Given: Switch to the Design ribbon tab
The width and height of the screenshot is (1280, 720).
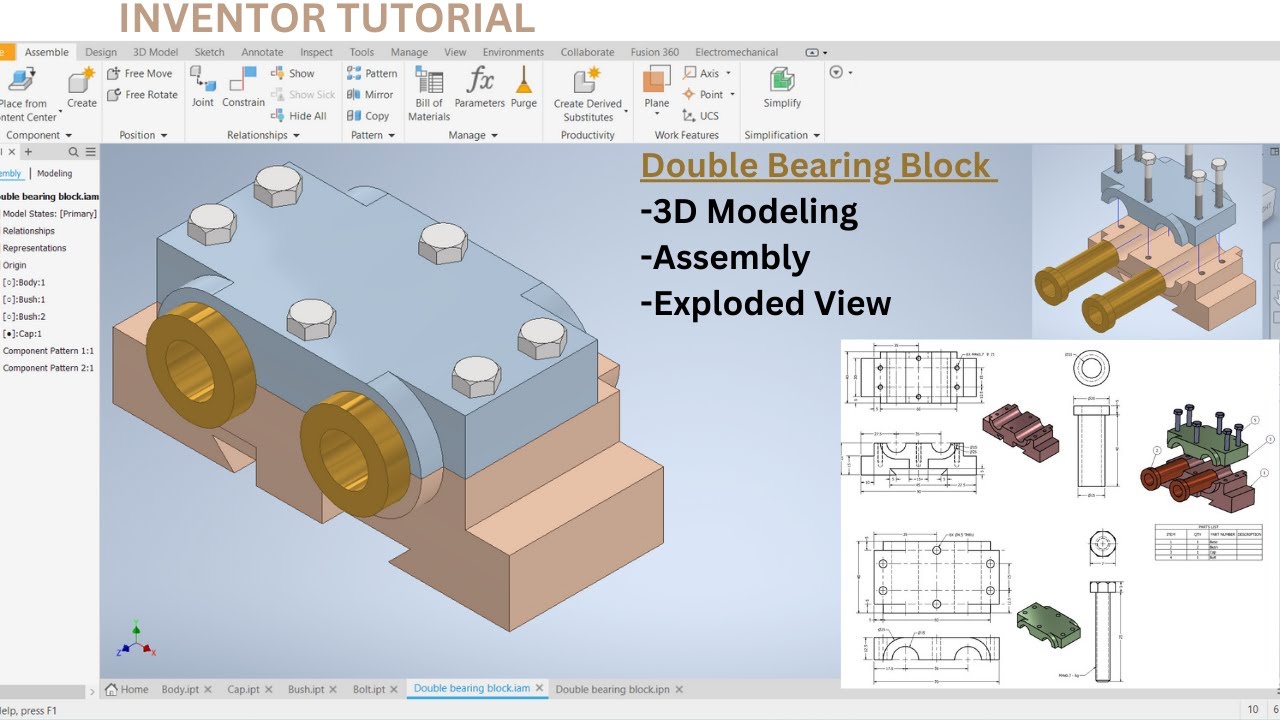Looking at the screenshot, I should point(101,52).
